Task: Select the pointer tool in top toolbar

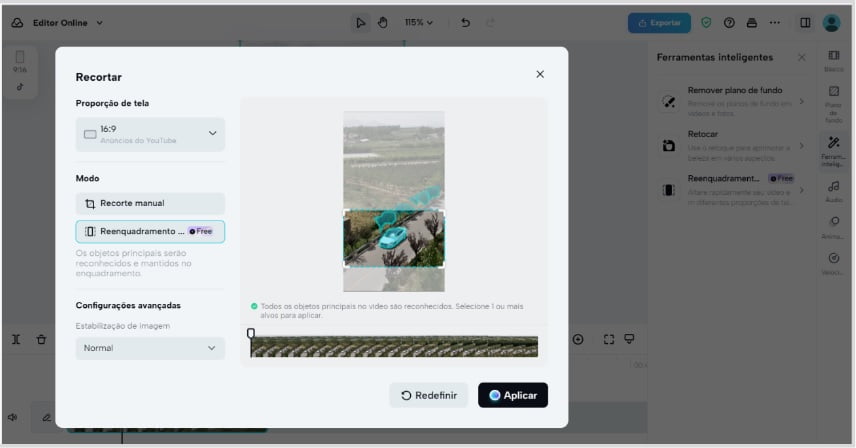Action: coord(360,23)
